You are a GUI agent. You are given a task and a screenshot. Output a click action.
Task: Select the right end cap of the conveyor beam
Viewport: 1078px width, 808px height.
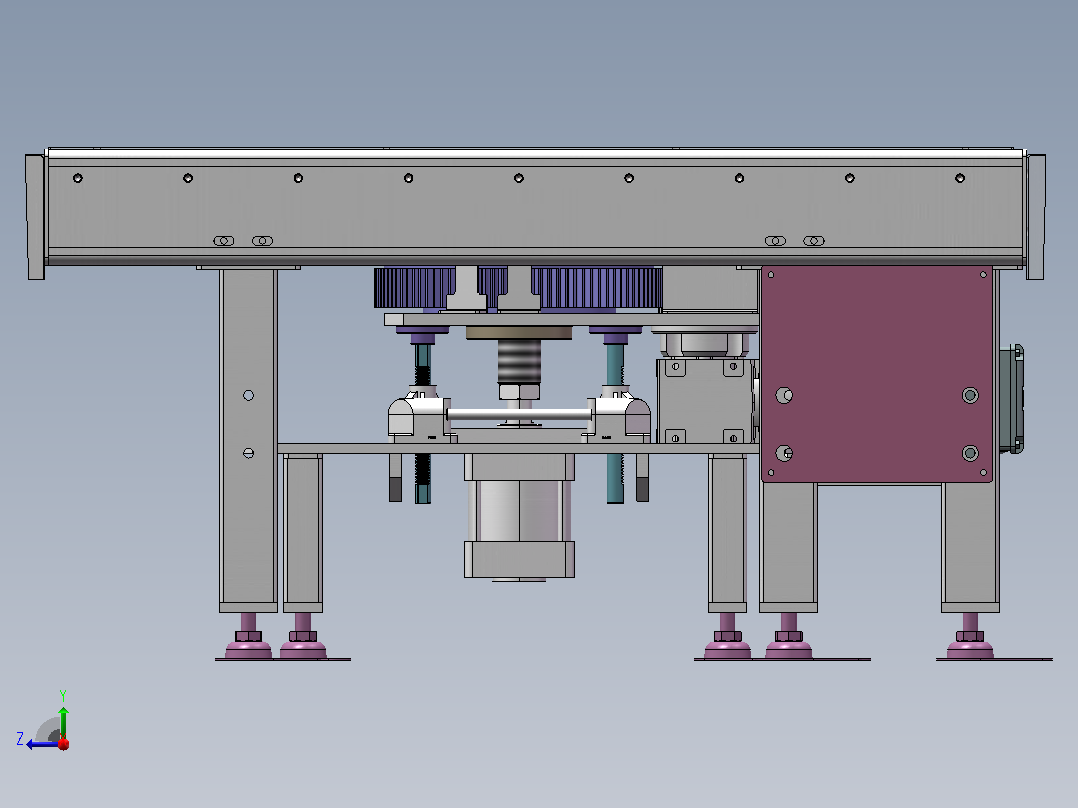tap(1035, 217)
